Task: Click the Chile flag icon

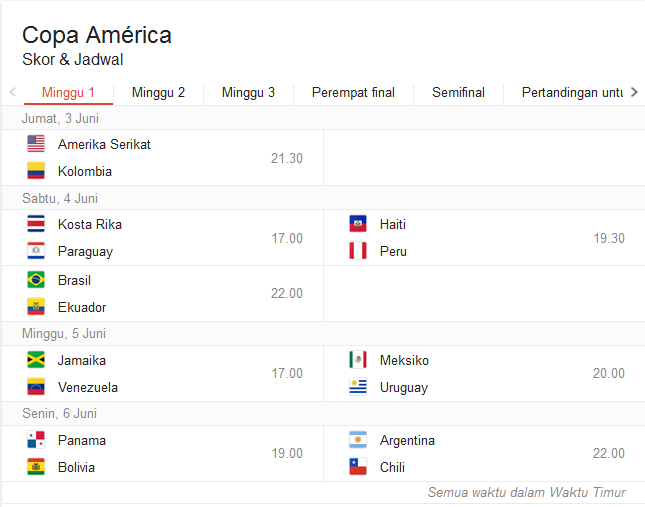Action: point(358,467)
